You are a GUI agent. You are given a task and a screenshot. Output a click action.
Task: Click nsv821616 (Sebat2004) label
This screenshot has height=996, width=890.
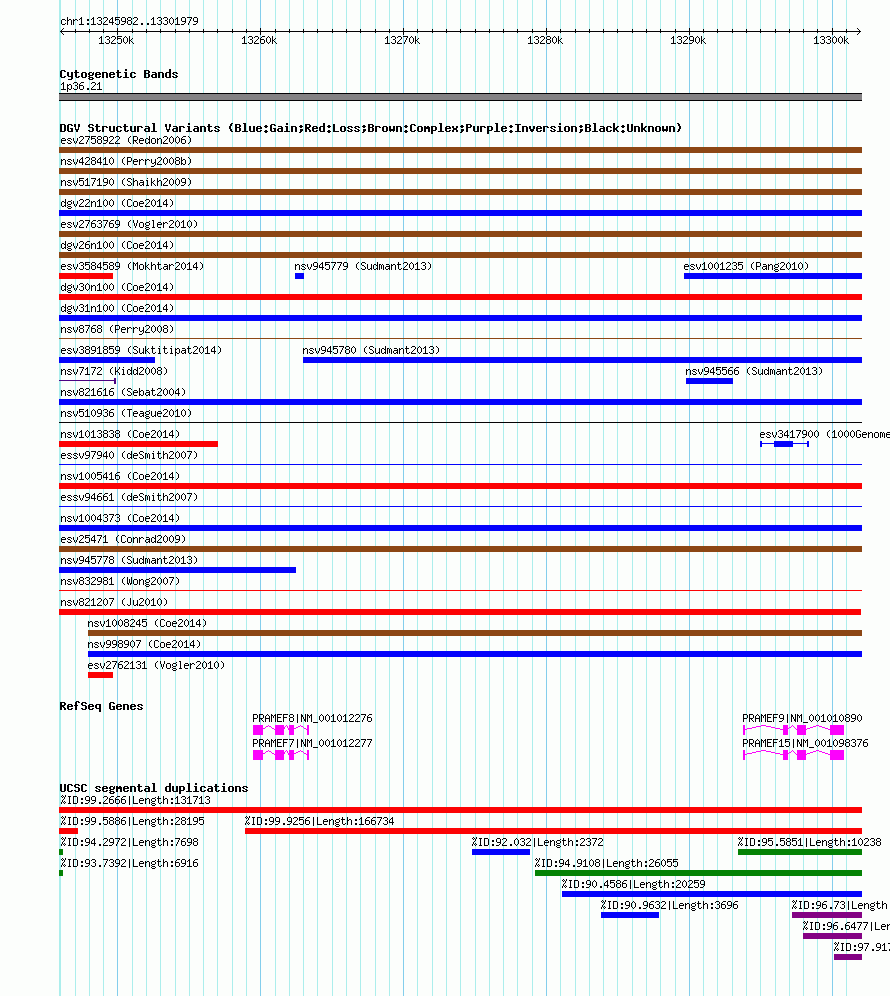tap(123, 392)
